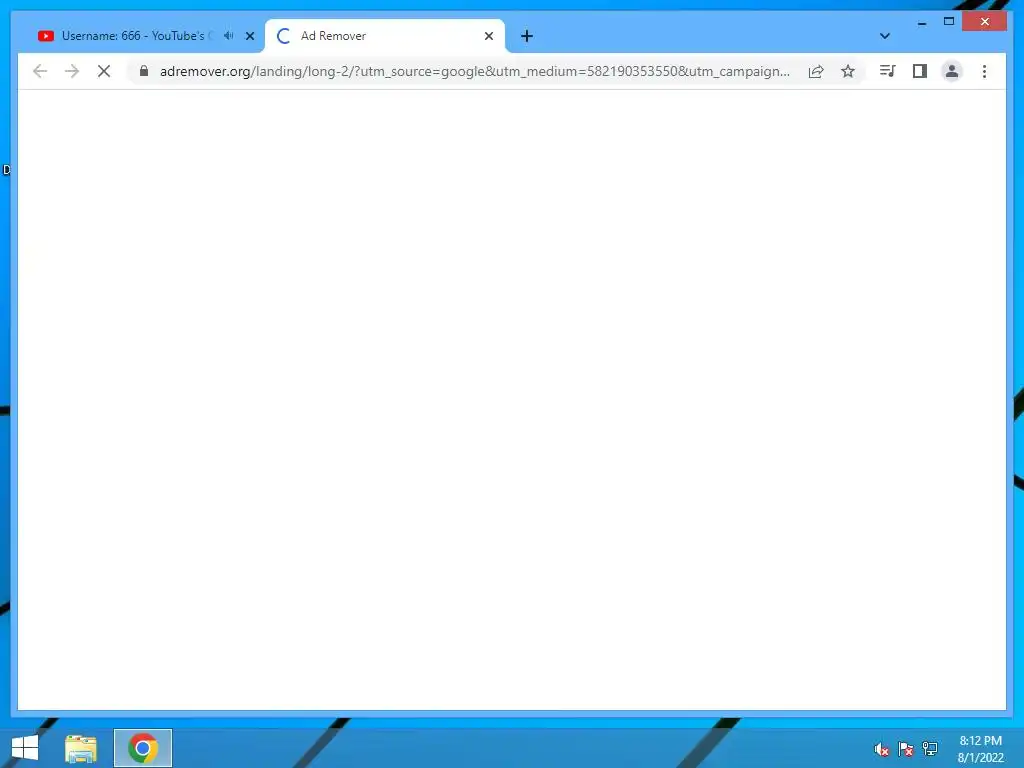This screenshot has width=1024, height=768.
Task: Close the Chrome window
Action: [985, 22]
